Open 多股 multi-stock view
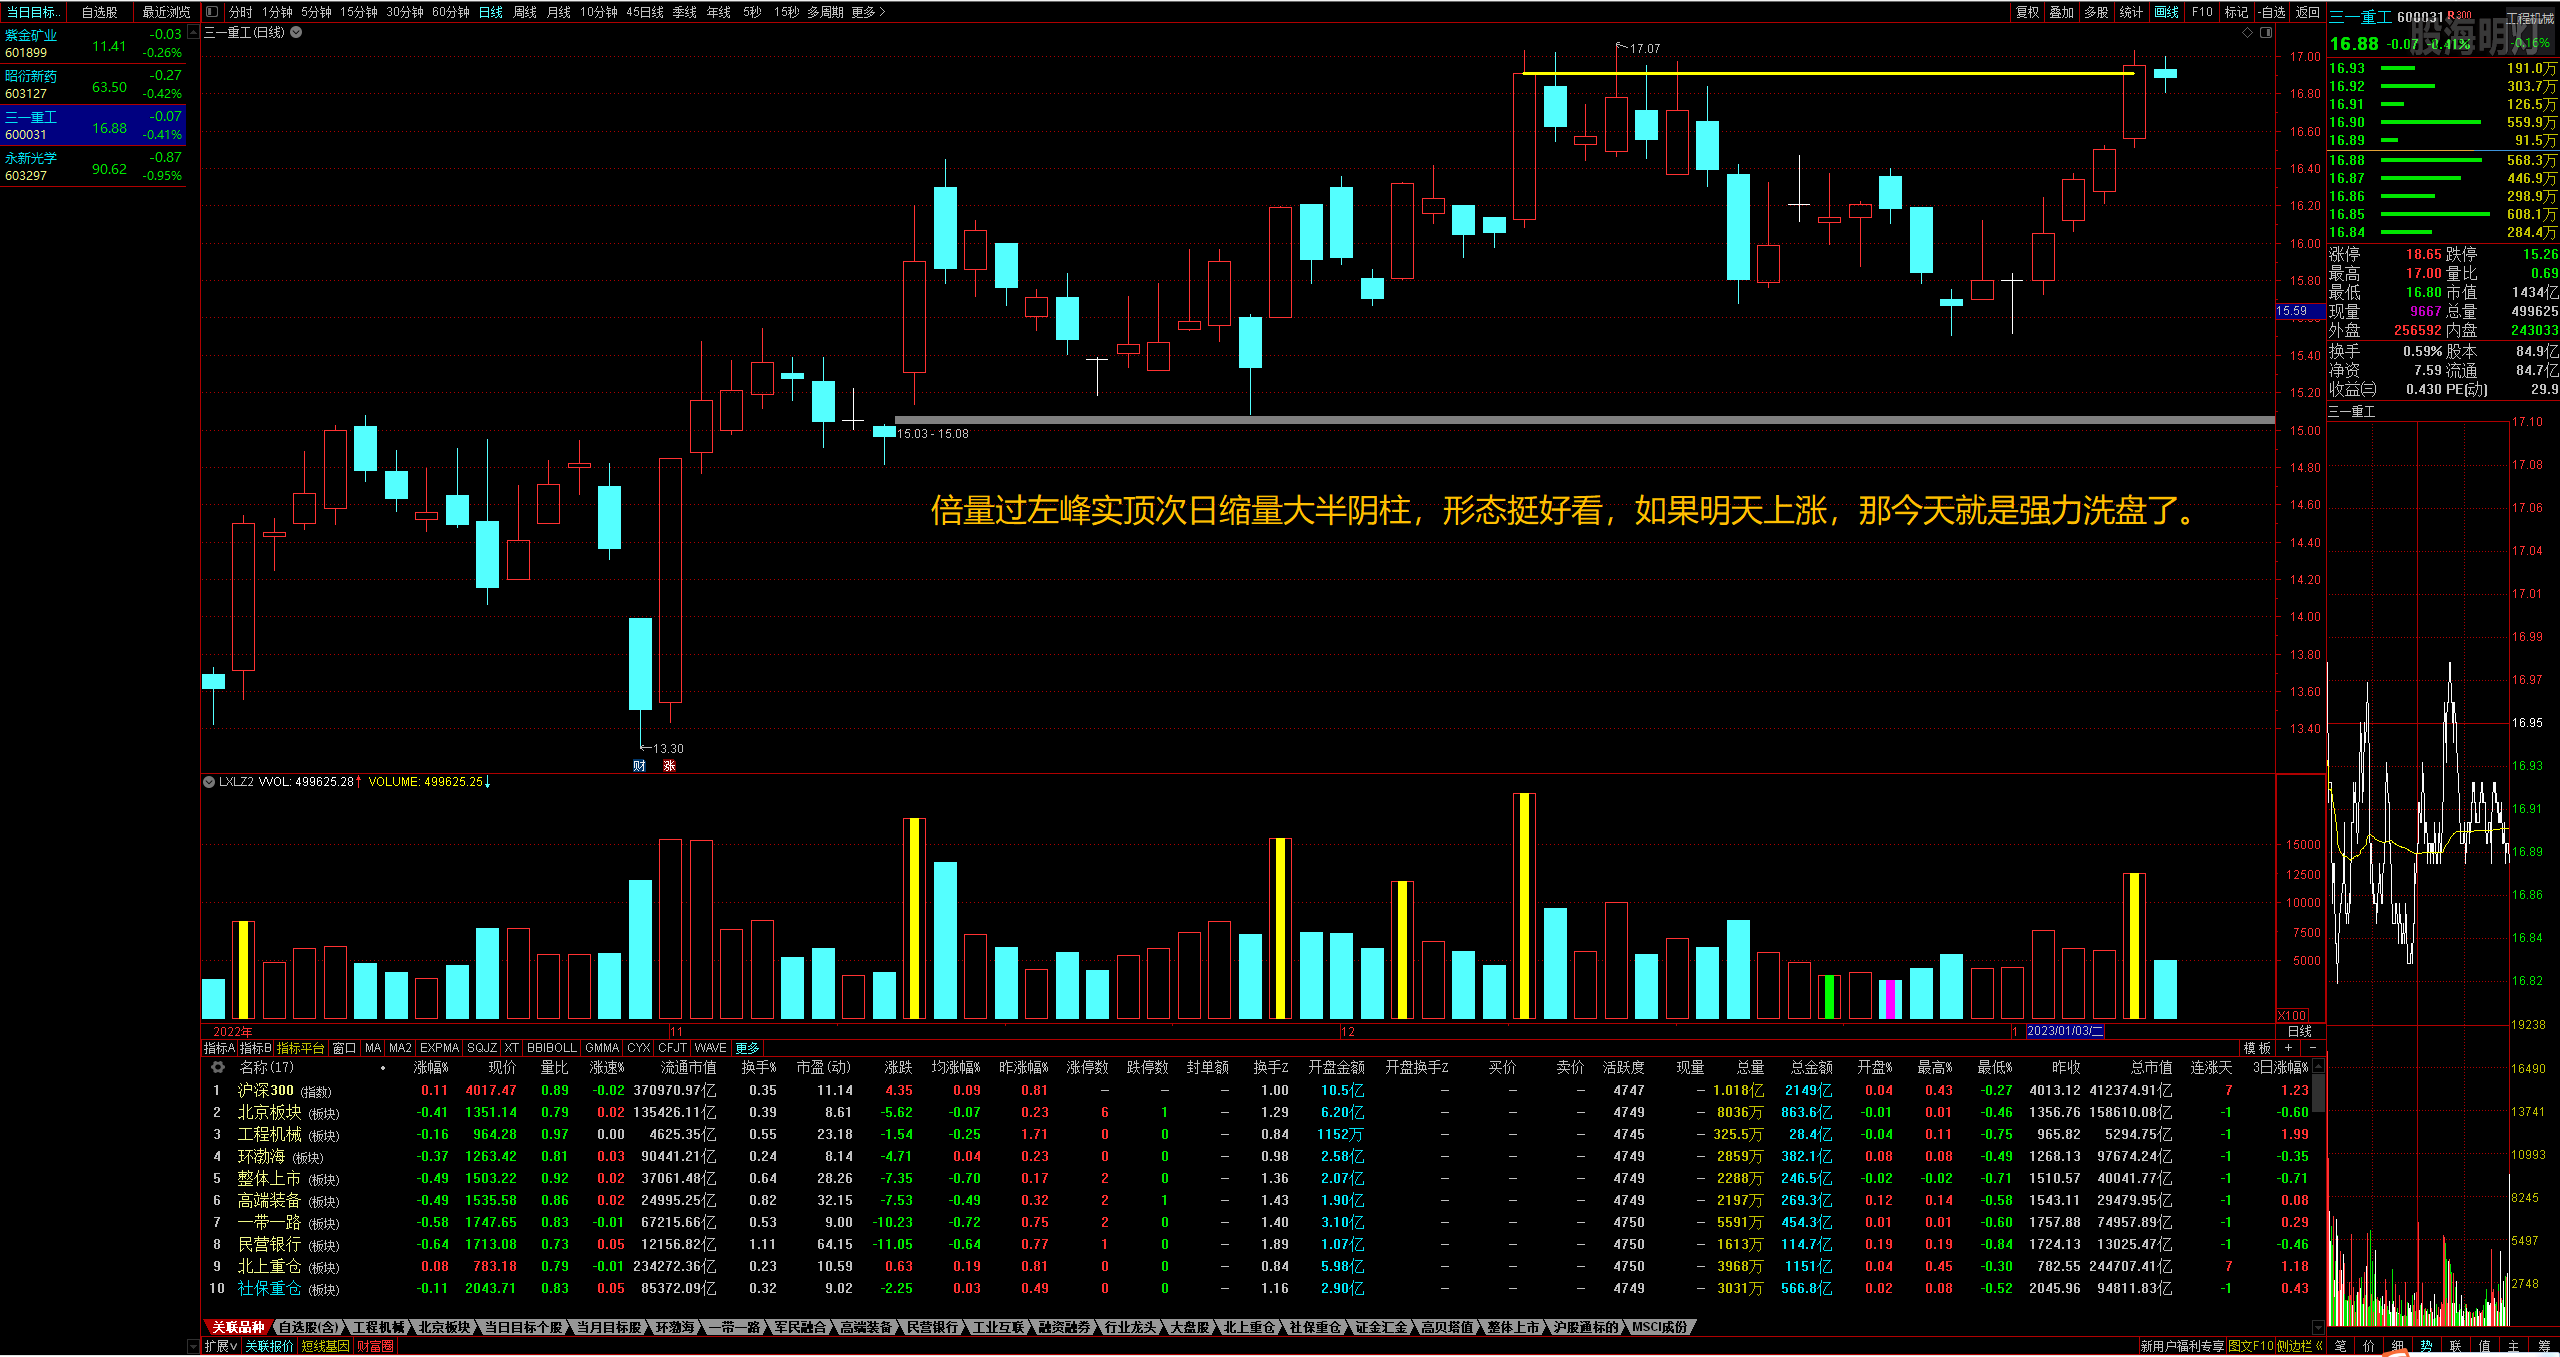The image size is (2560, 1357). pos(2096,12)
